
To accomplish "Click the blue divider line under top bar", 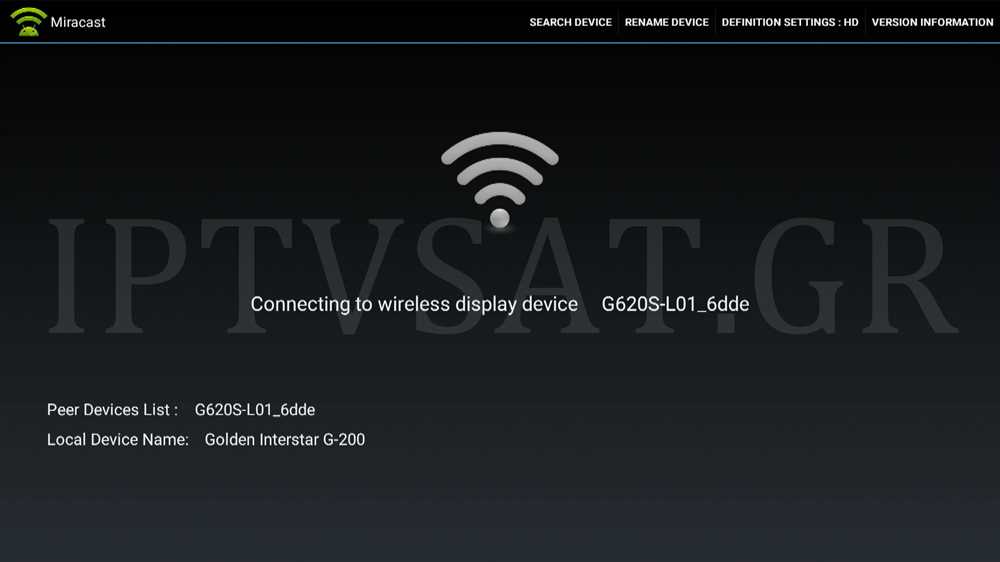I will 500,43.
